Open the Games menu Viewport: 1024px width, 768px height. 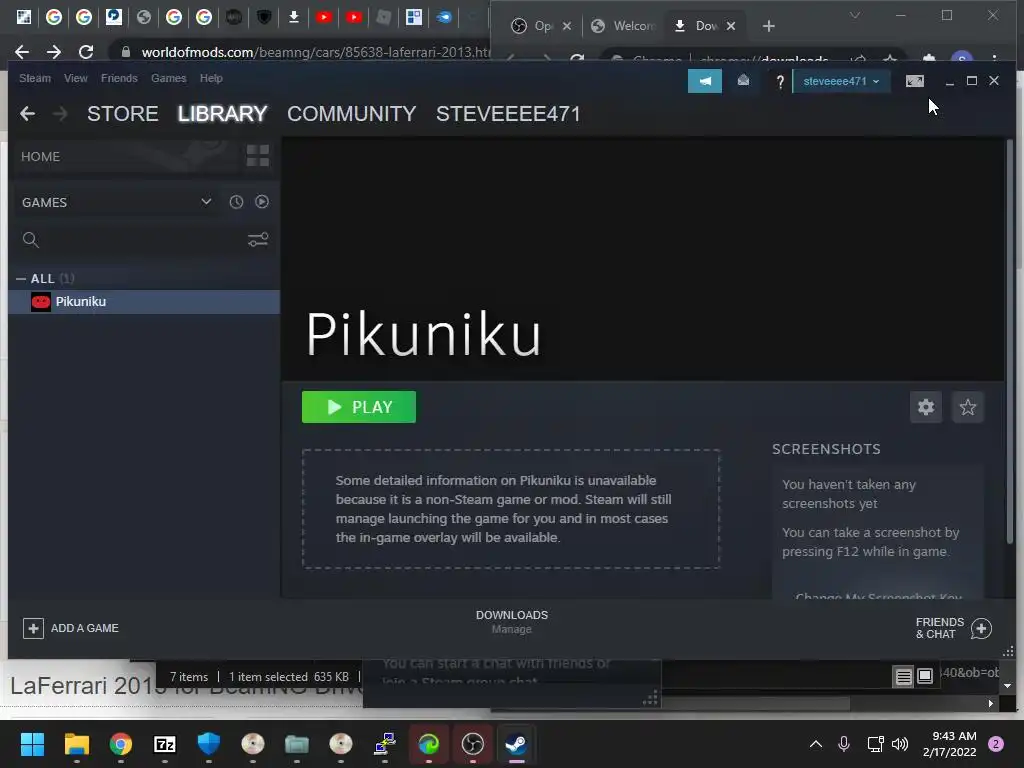168,78
